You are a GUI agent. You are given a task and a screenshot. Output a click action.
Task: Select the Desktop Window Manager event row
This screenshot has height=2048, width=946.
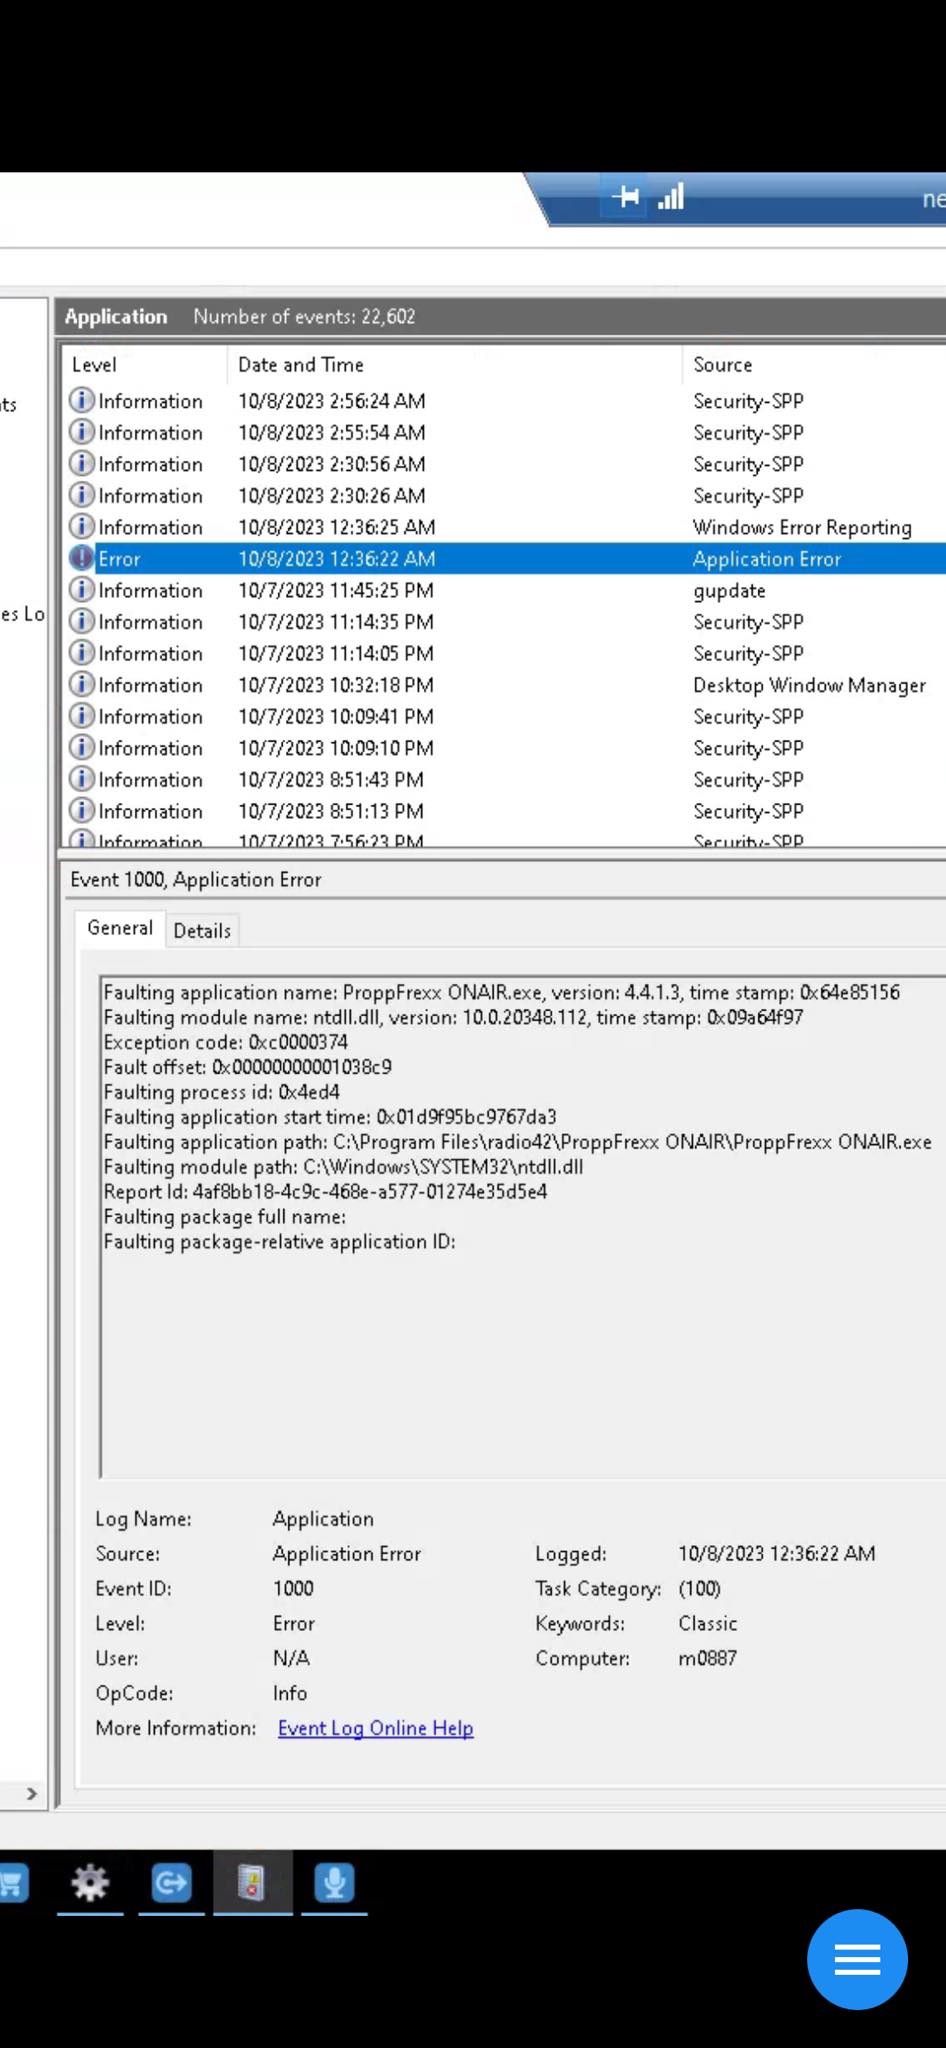pos(500,685)
